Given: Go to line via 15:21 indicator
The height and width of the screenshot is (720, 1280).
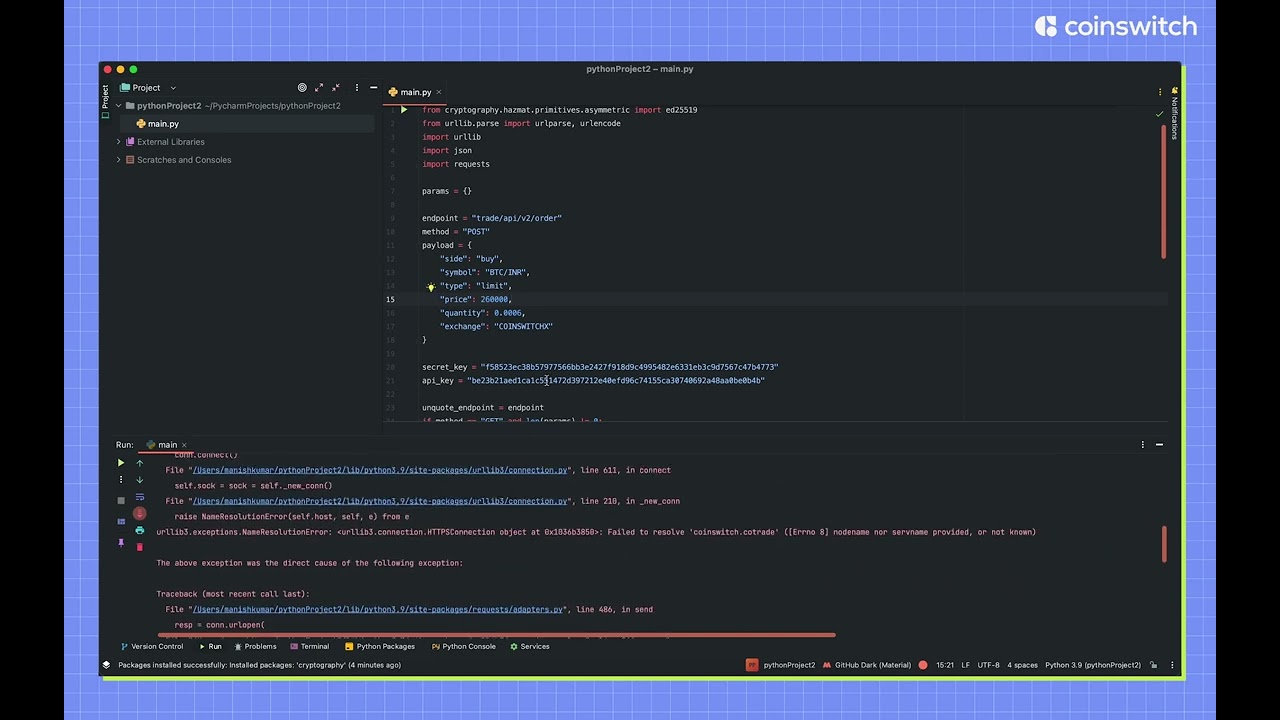Looking at the screenshot, I should (x=944, y=665).
